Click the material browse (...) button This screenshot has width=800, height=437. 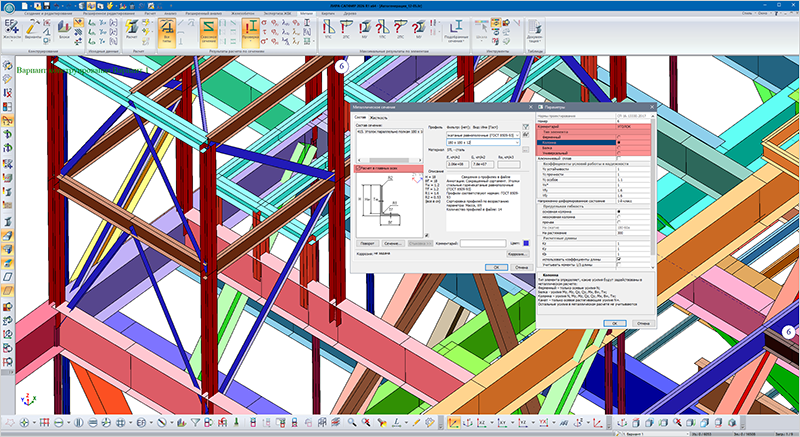point(526,150)
